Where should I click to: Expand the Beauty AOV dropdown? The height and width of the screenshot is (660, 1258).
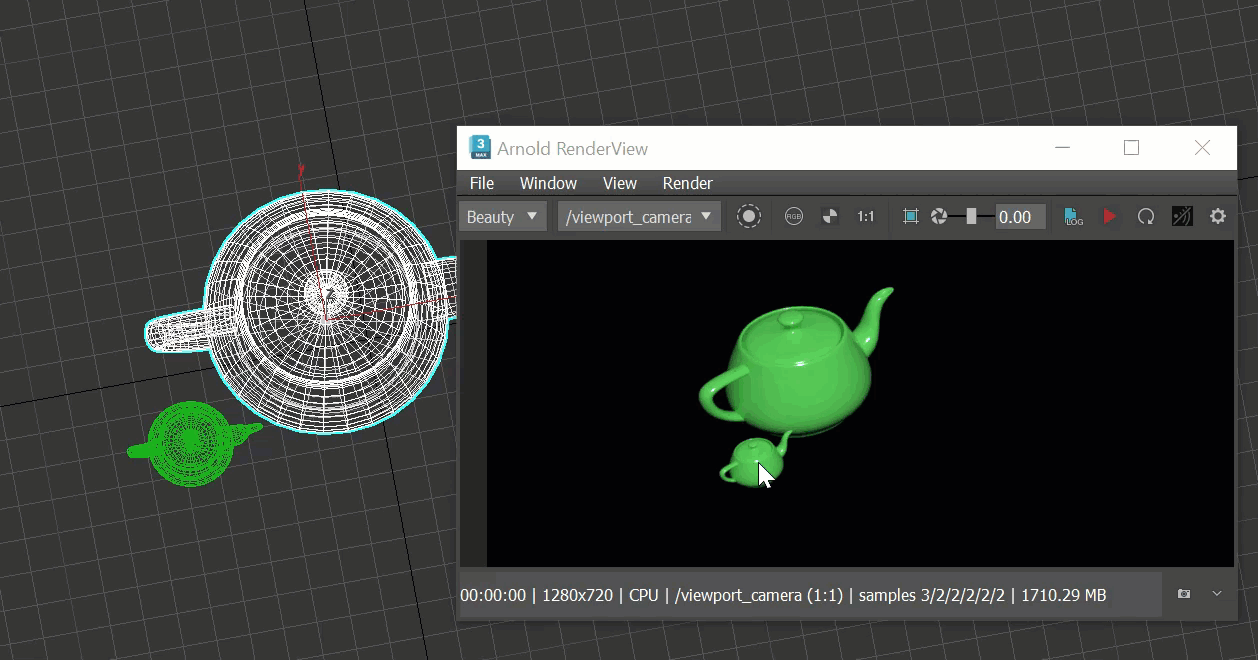[x=503, y=216]
